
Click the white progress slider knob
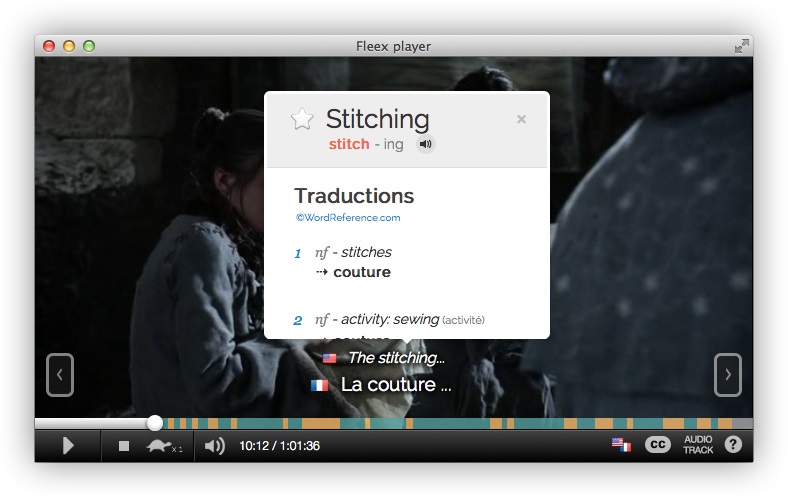155,423
